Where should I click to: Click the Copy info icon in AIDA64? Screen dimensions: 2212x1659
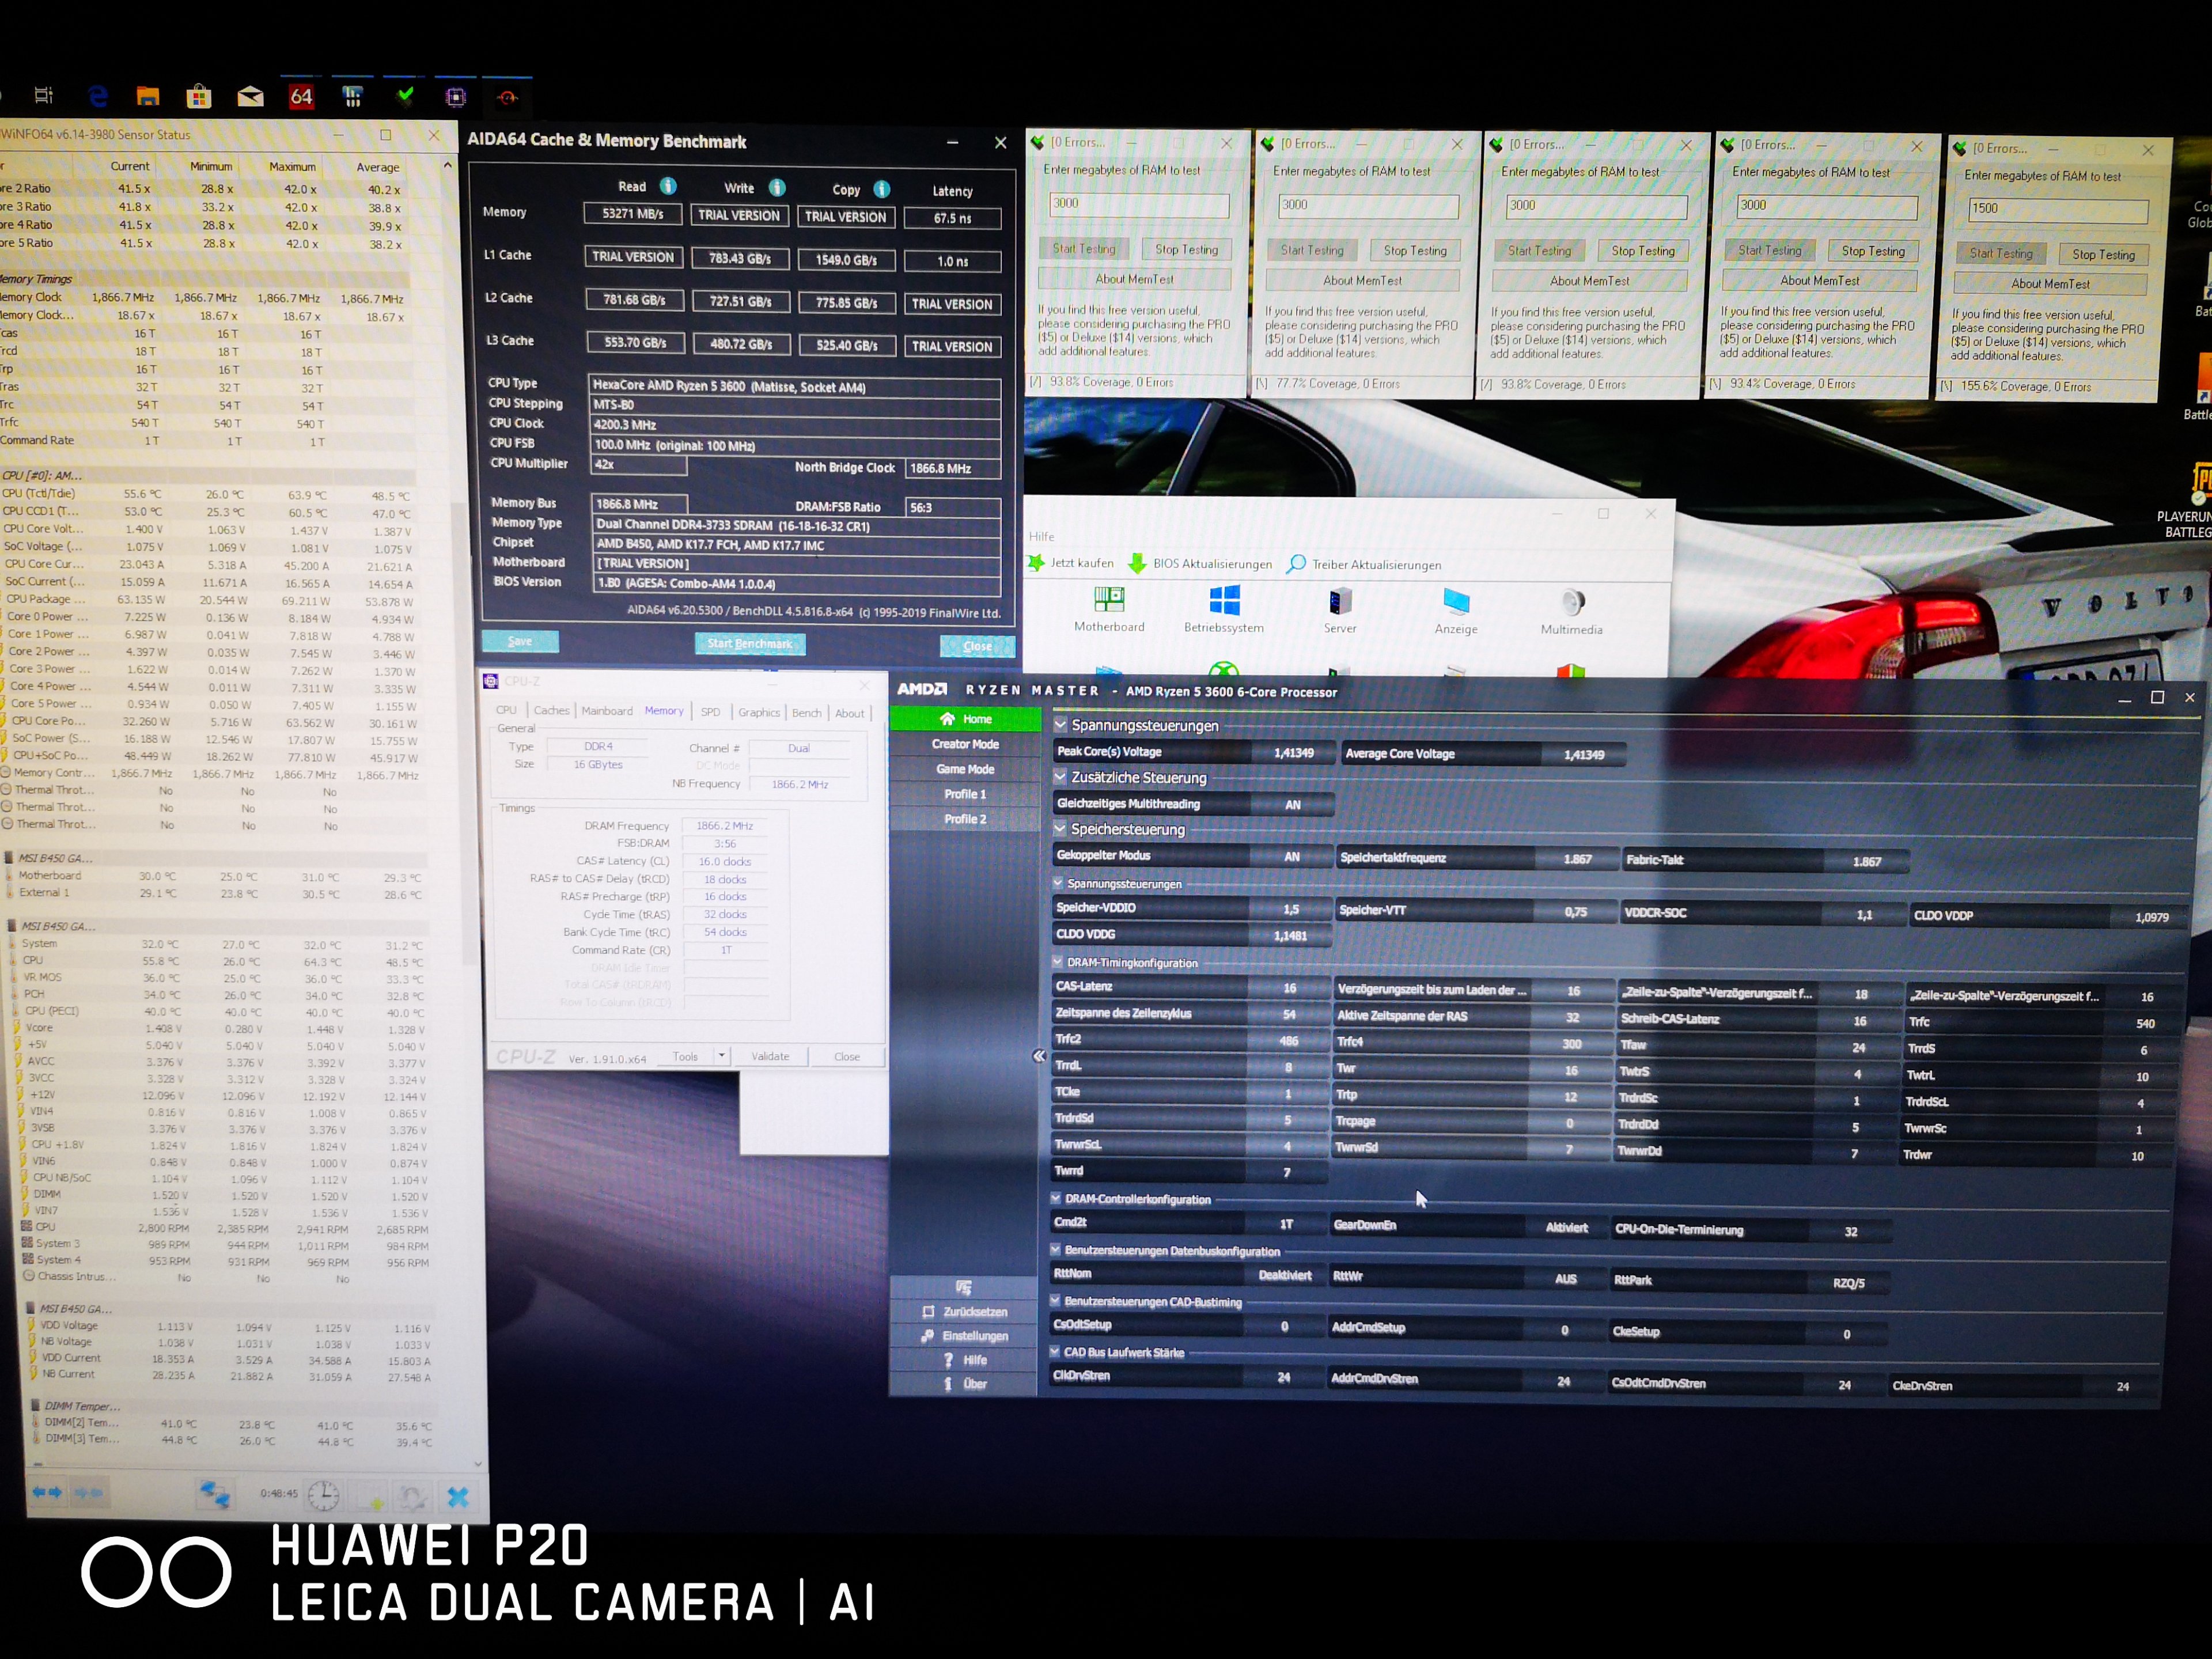881,189
